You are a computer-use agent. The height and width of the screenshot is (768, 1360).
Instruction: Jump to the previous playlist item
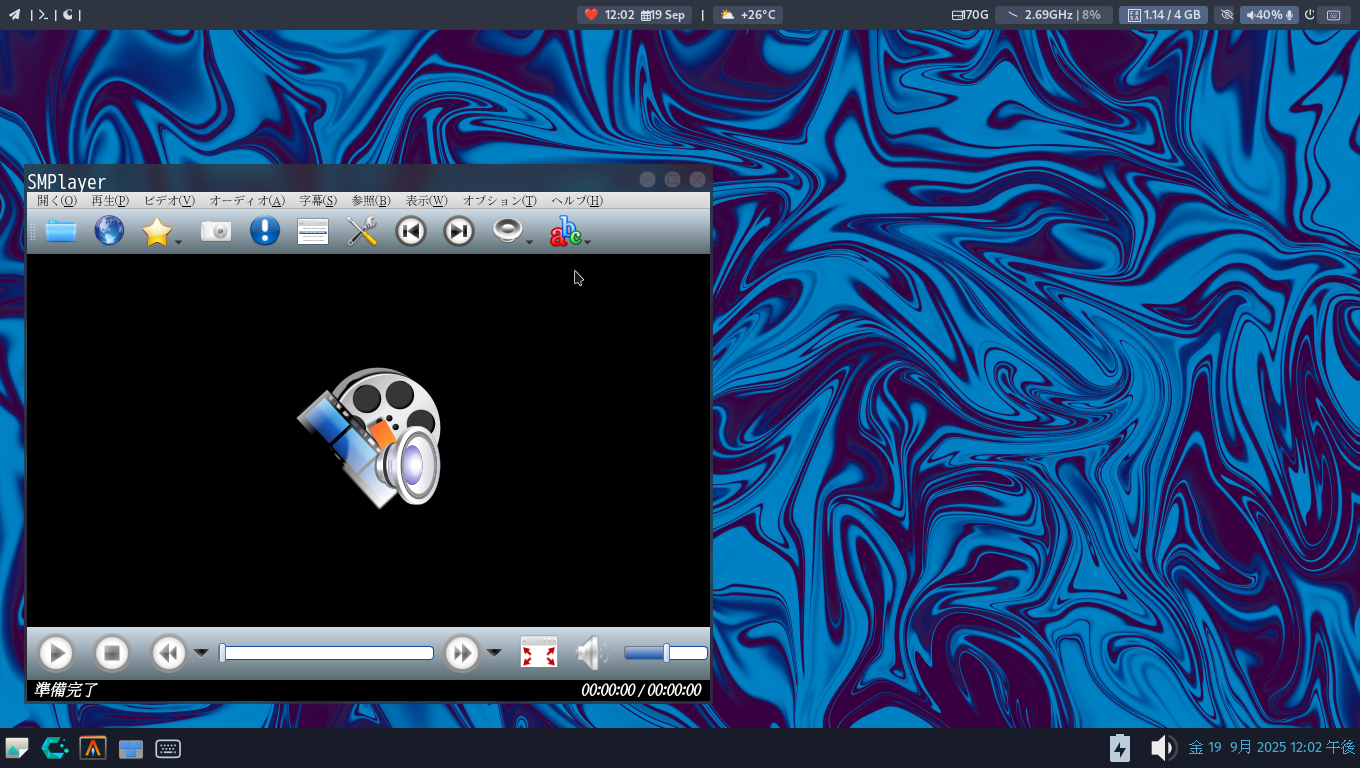(410, 231)
